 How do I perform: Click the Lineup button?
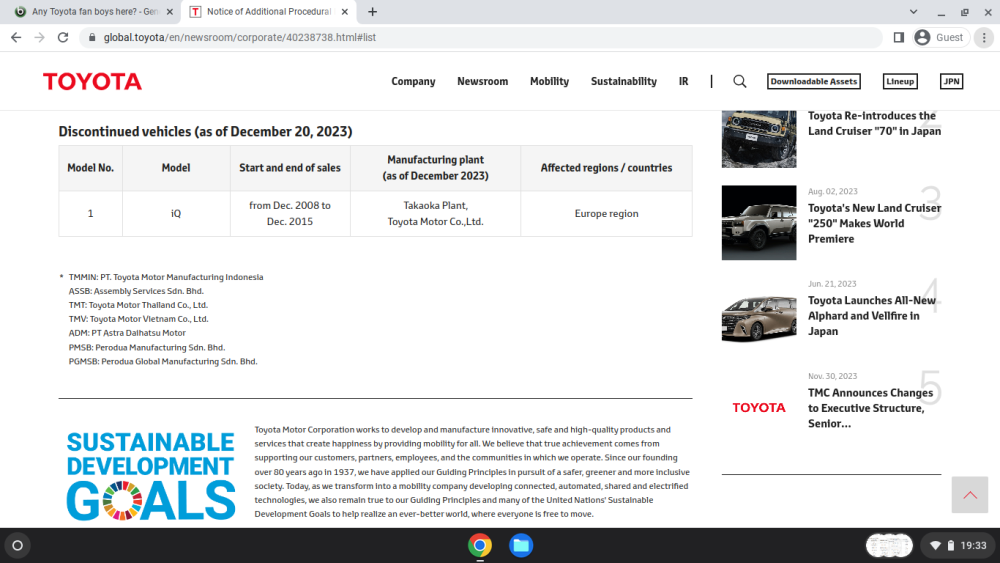coord(900,82)
